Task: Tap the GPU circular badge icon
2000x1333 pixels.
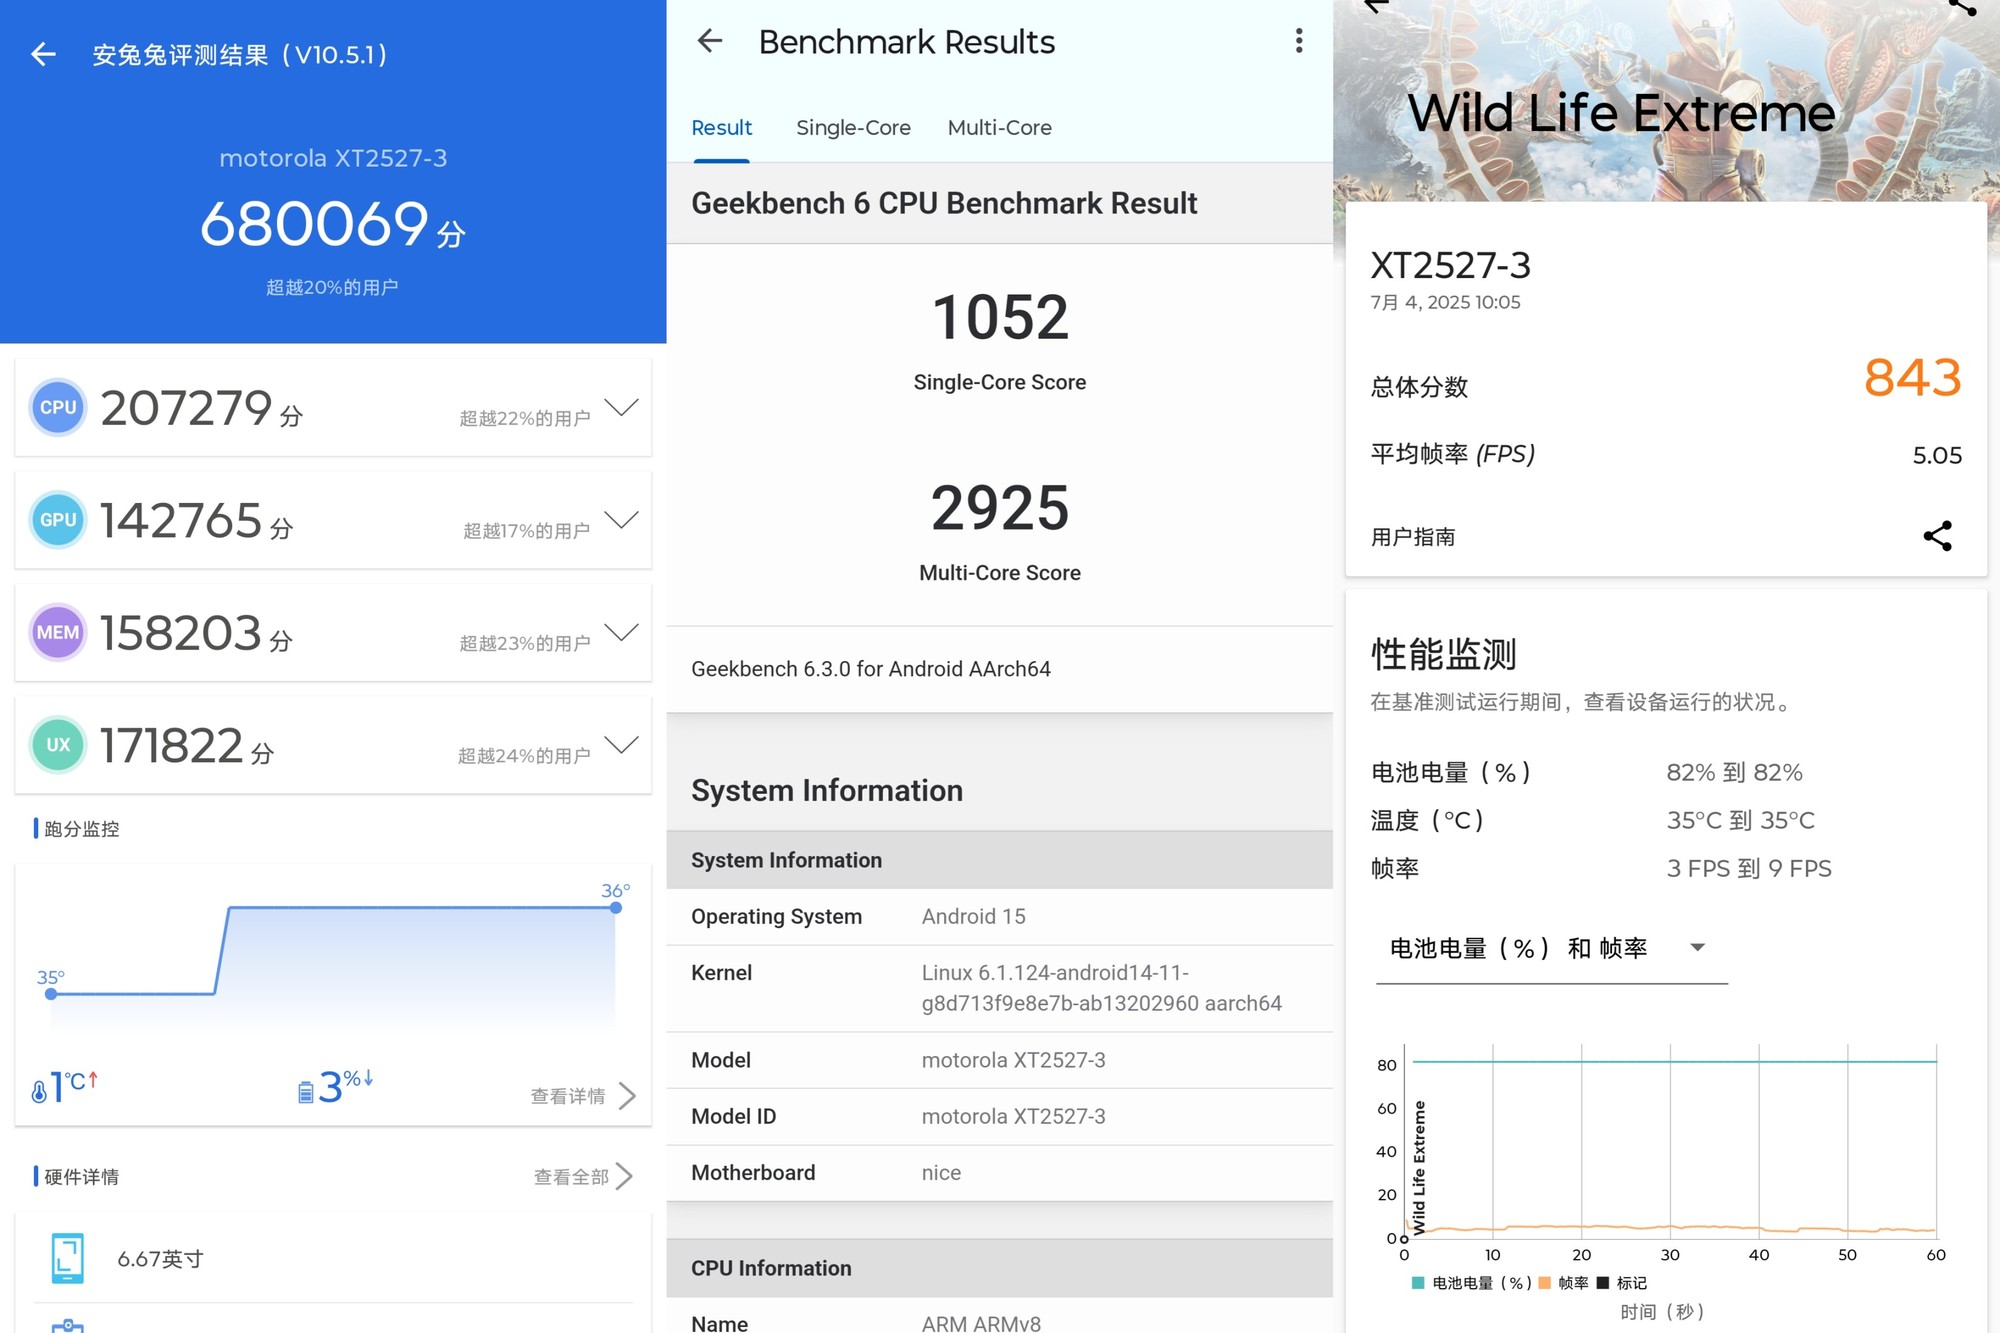Action: point(57,520)
